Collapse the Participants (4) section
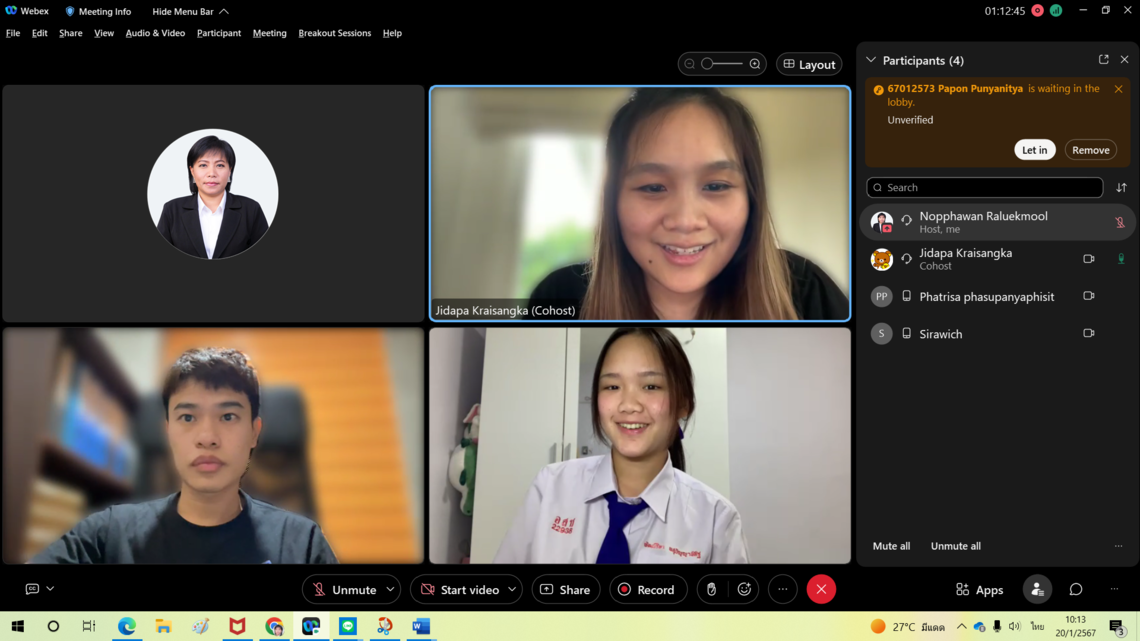 click(871, 60)
